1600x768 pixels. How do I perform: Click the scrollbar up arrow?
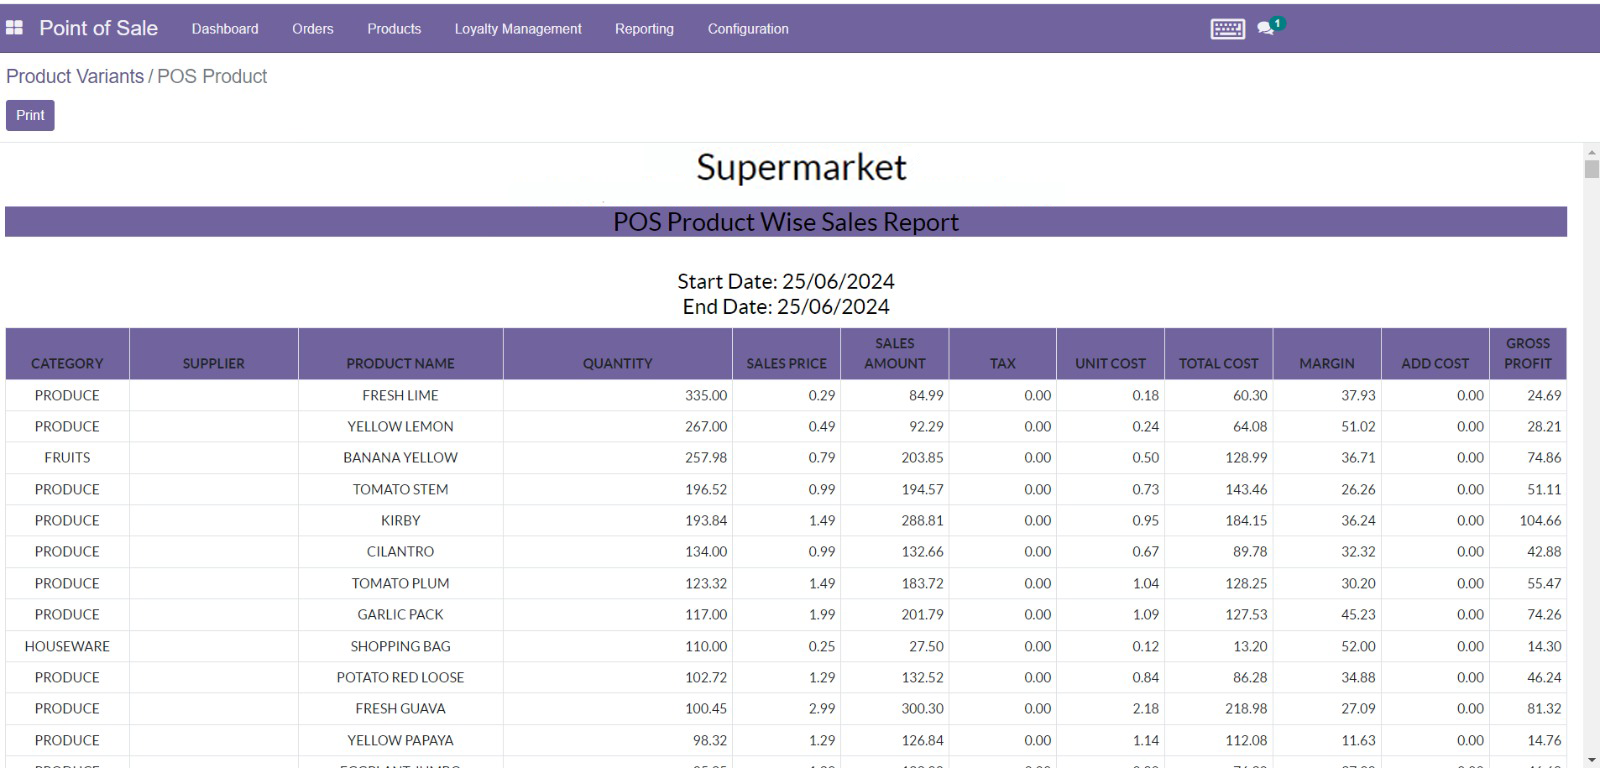pos(1591,151)
